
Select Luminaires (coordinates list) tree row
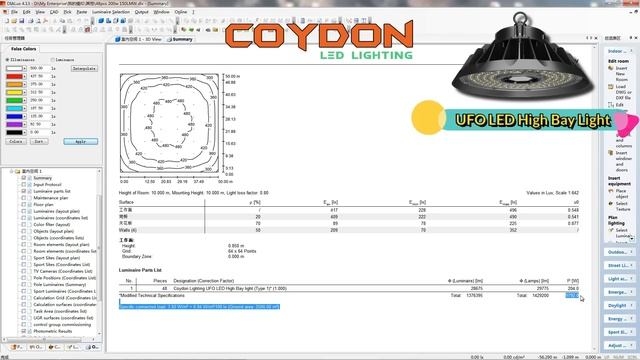pyautogui.click(x=60, y=218)
